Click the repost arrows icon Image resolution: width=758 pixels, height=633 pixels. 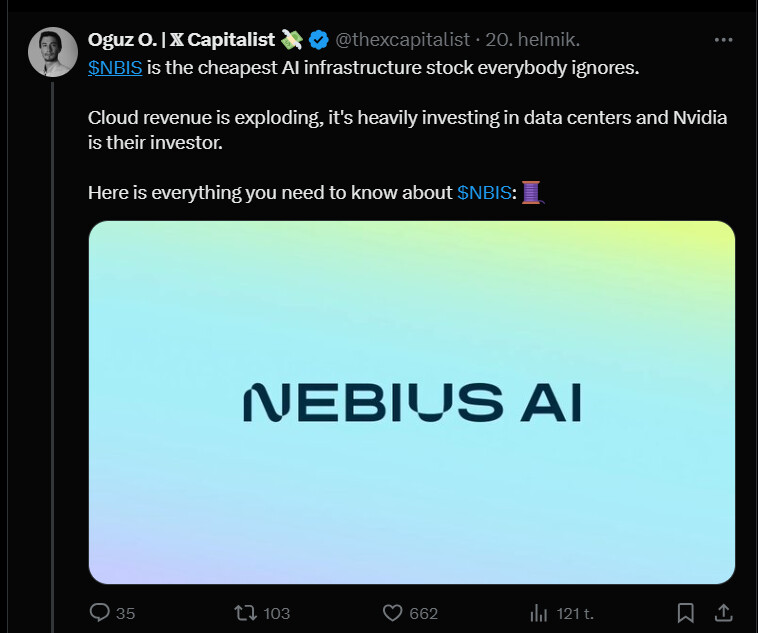[244, 612]
